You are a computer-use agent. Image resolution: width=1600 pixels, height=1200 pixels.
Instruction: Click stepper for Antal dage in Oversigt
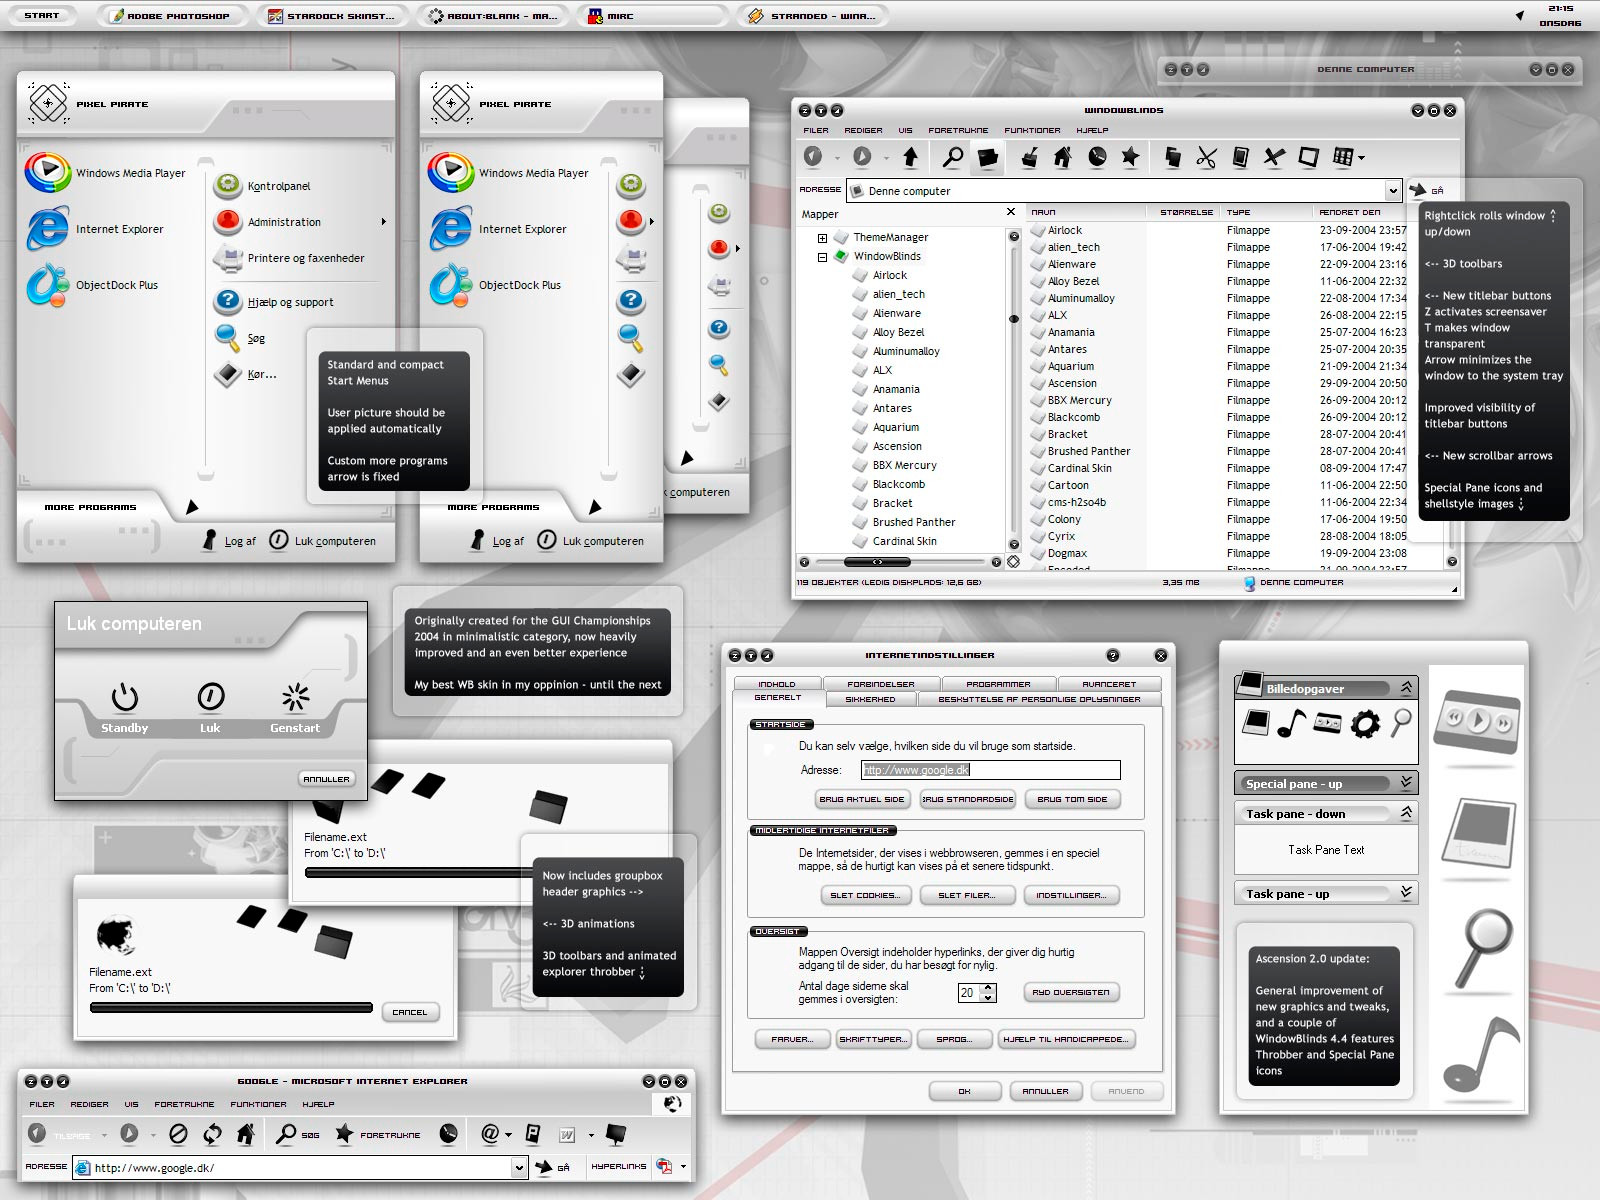(x=988, y=992)
